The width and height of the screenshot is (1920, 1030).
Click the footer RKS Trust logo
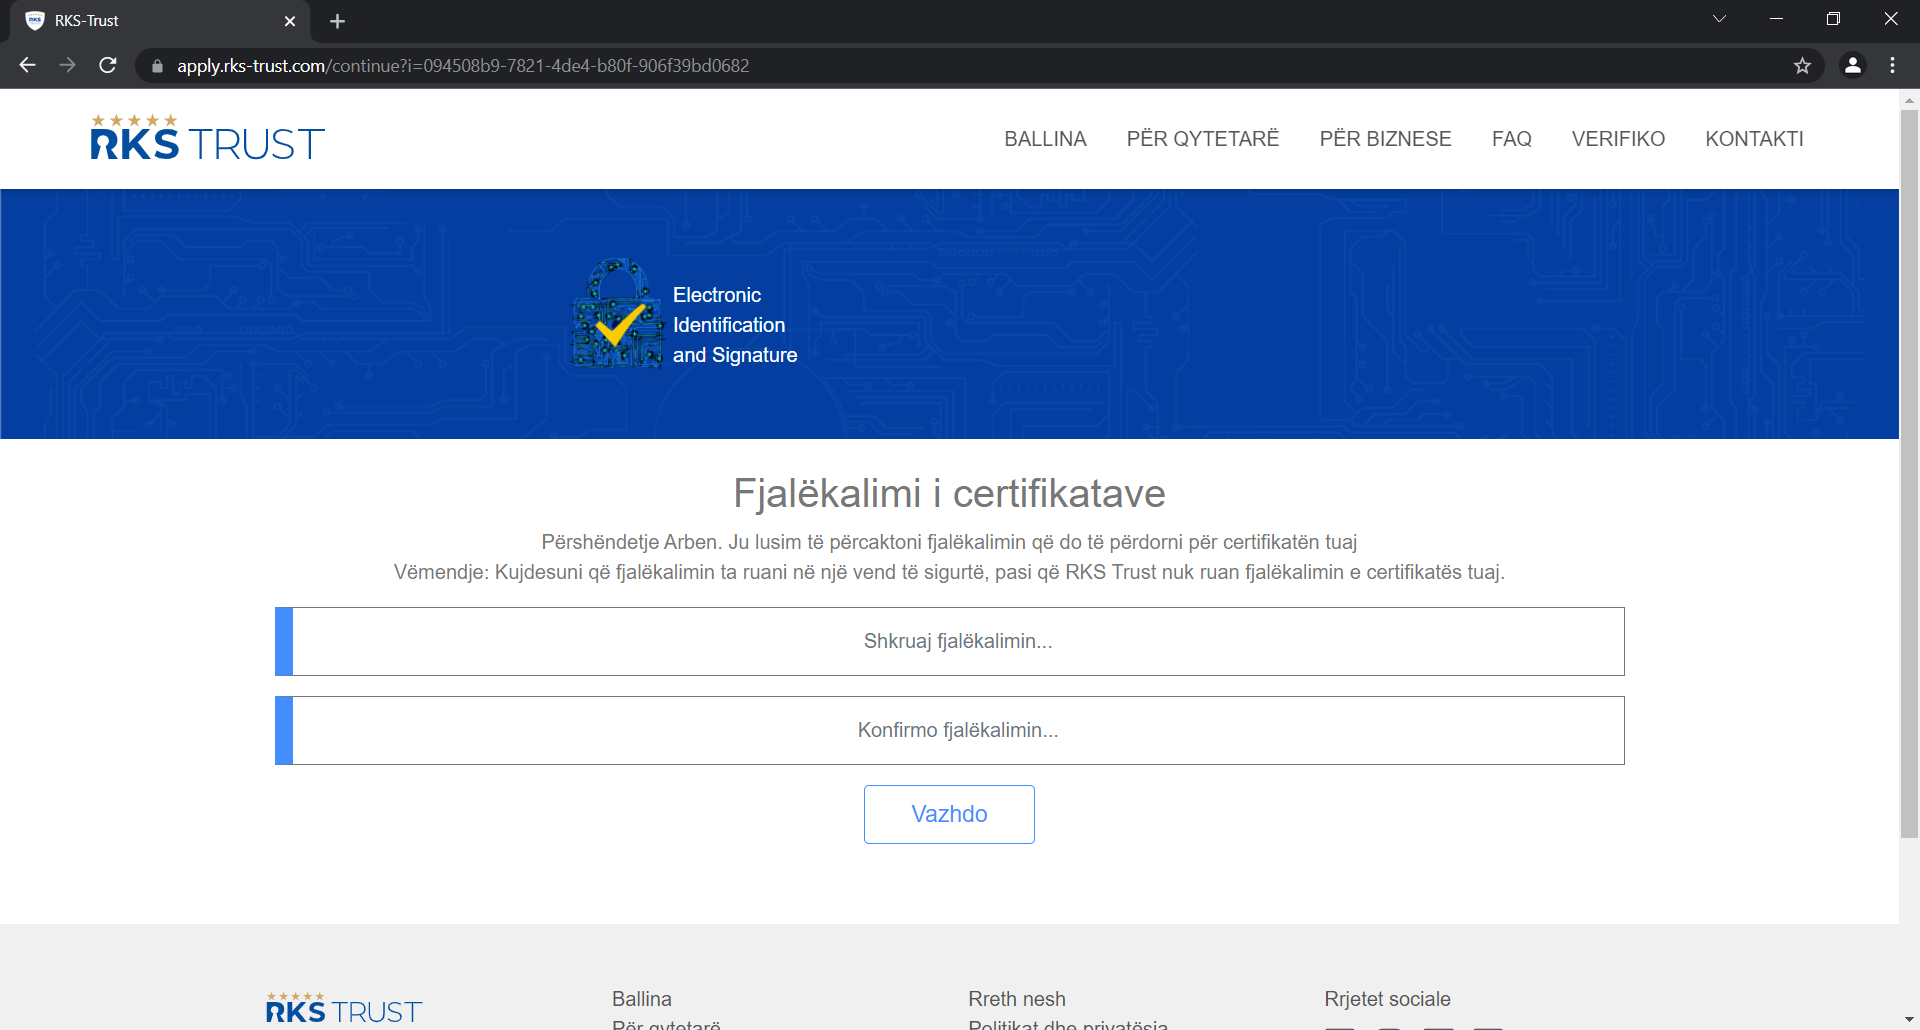[344, 1009]
